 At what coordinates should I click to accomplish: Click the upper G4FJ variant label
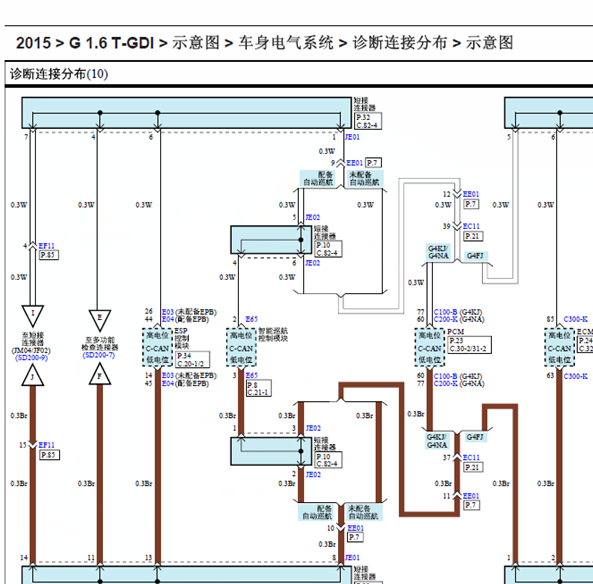coord(475,256)
